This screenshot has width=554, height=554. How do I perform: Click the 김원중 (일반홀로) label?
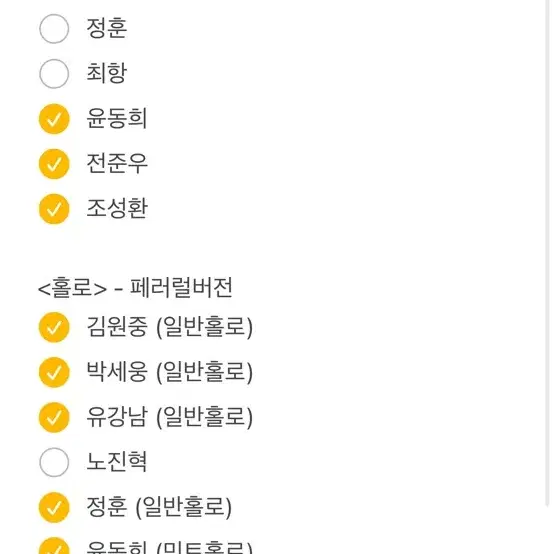[170, 327]
